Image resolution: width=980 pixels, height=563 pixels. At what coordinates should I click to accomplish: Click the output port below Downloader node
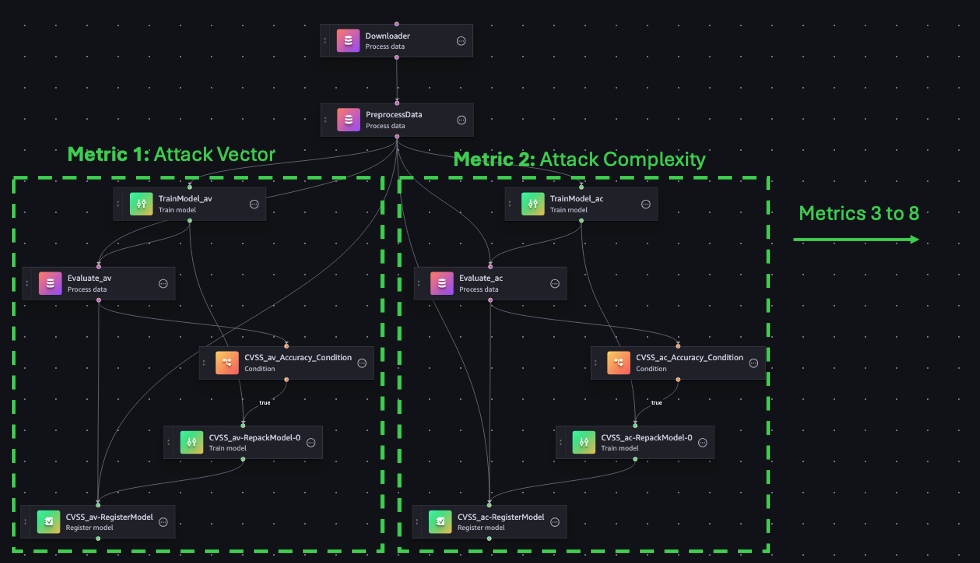396,57
